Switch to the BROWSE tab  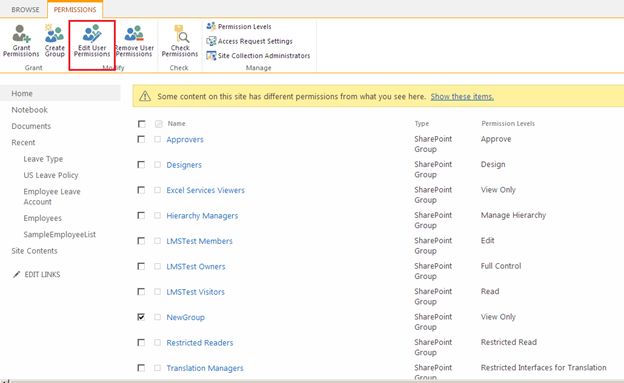25,10
